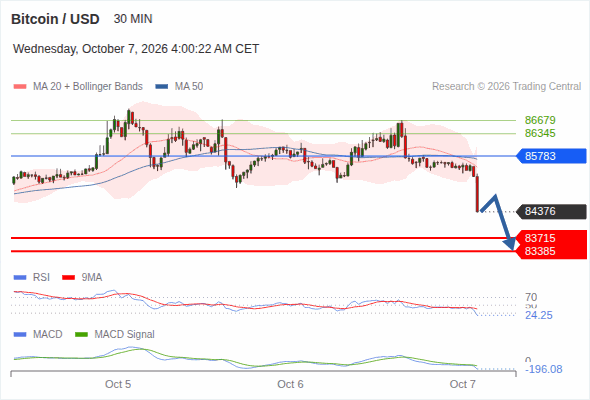
Task: Click the MA 50 legend label
Action: (189, 87)
